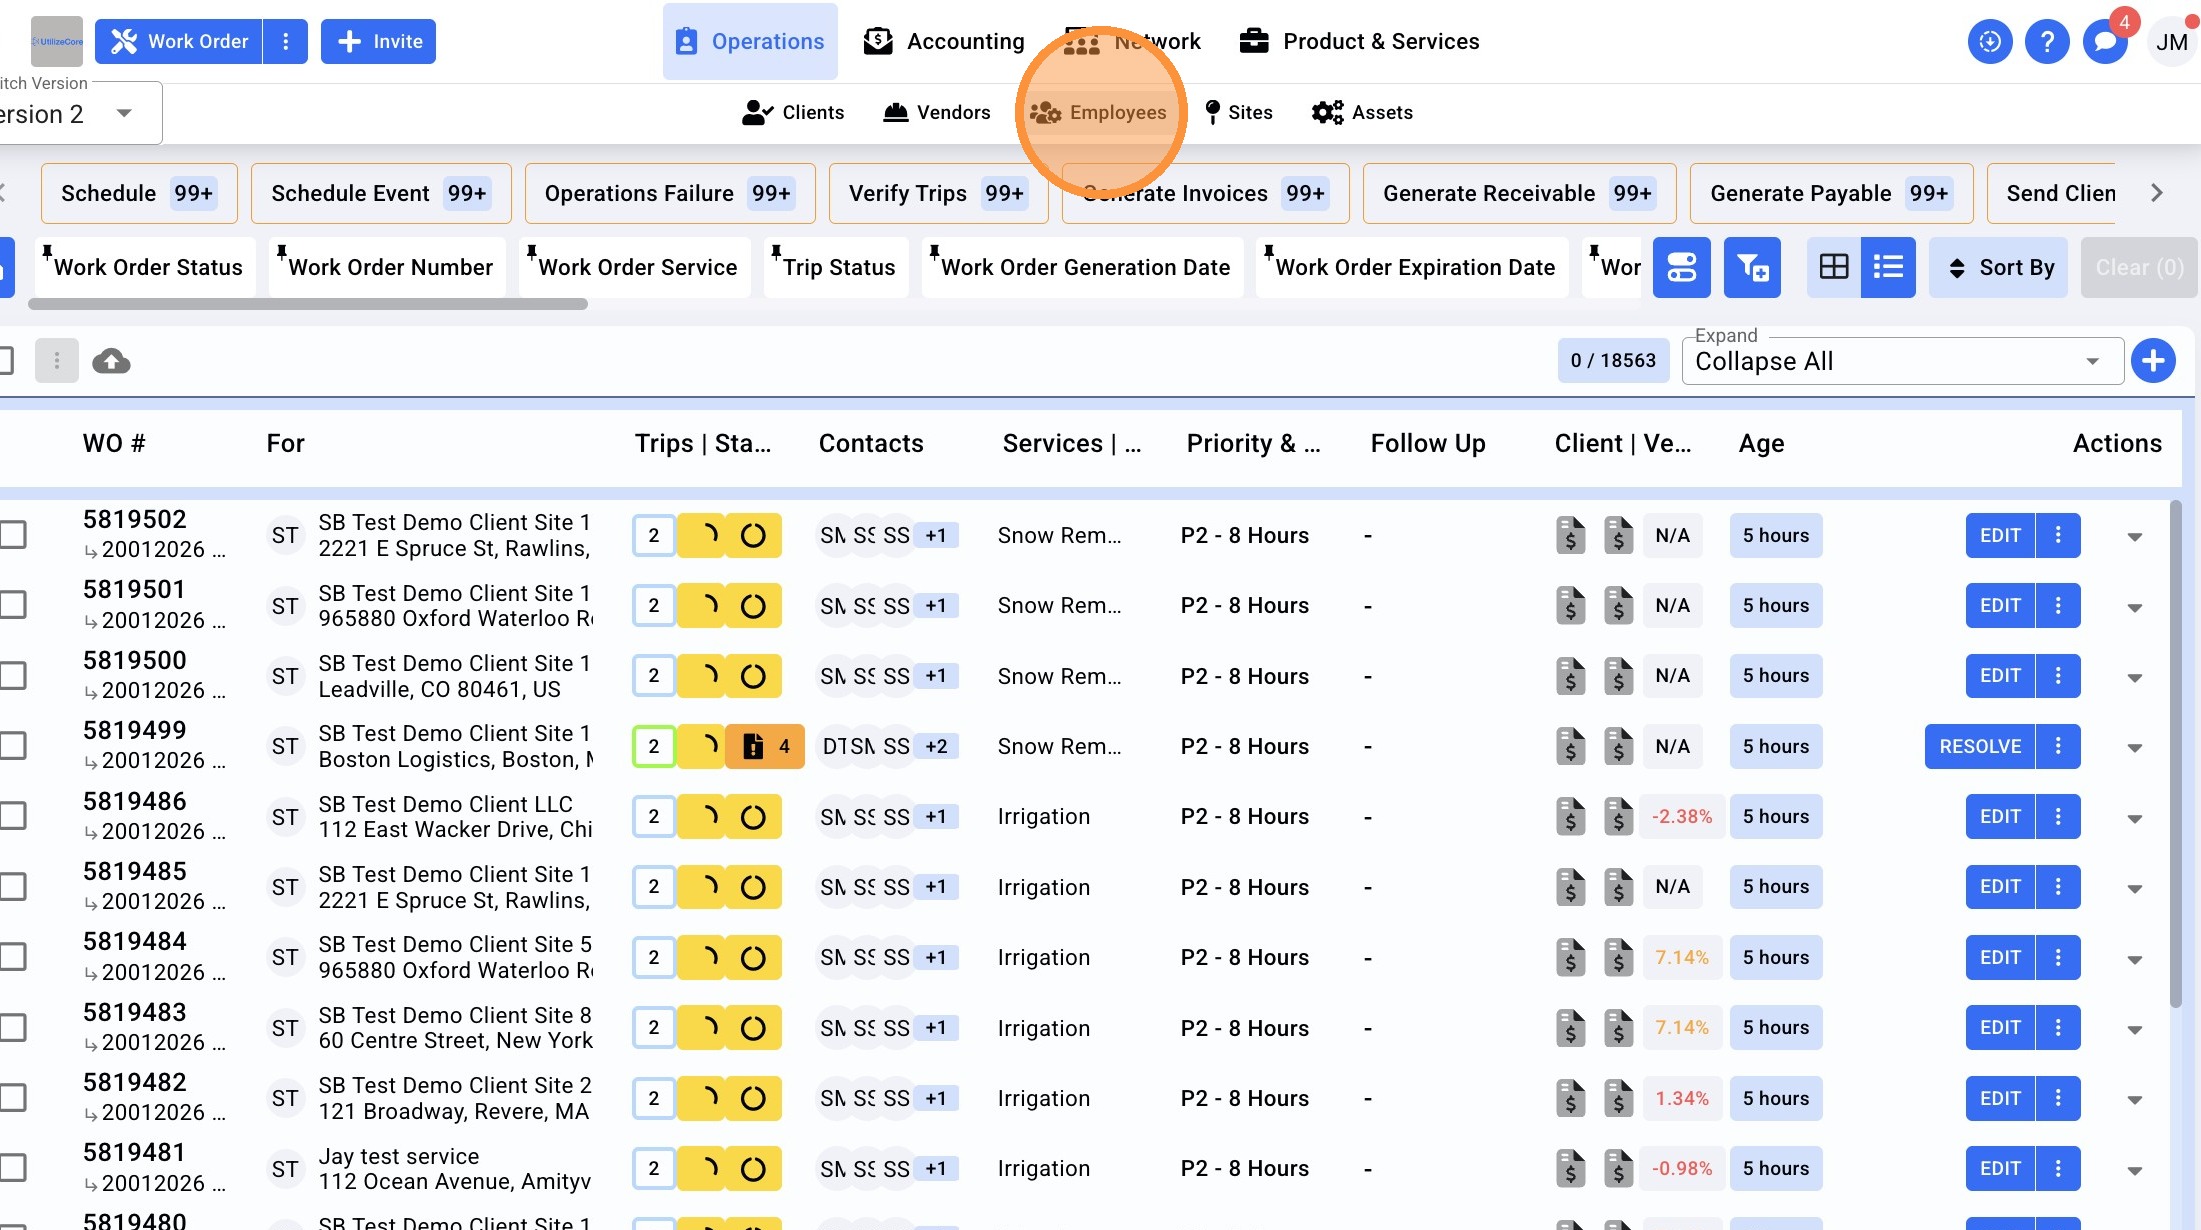
Task: Click the help question mark icon
Action: [2047, 42]
